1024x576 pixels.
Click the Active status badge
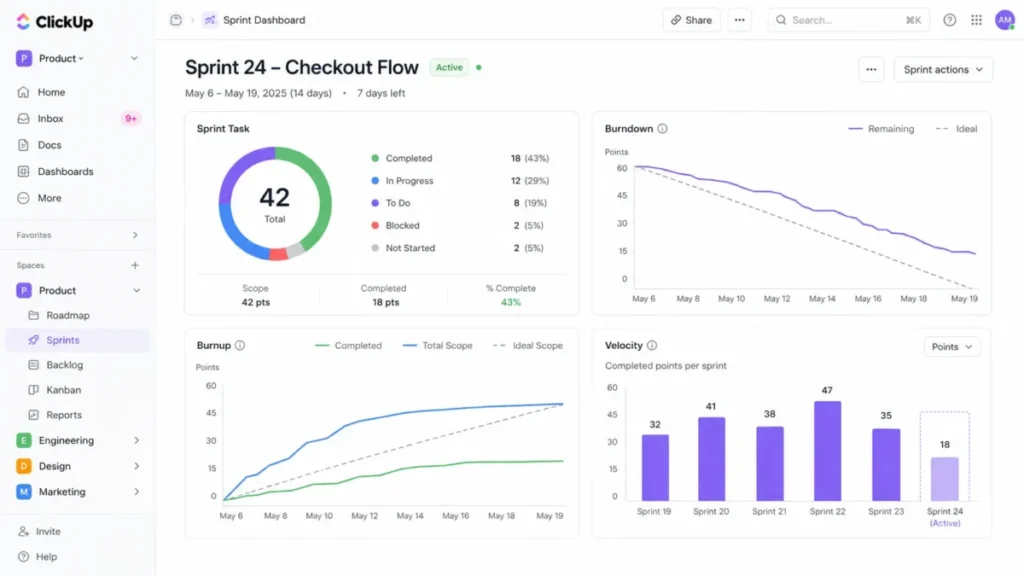point(449,67)
